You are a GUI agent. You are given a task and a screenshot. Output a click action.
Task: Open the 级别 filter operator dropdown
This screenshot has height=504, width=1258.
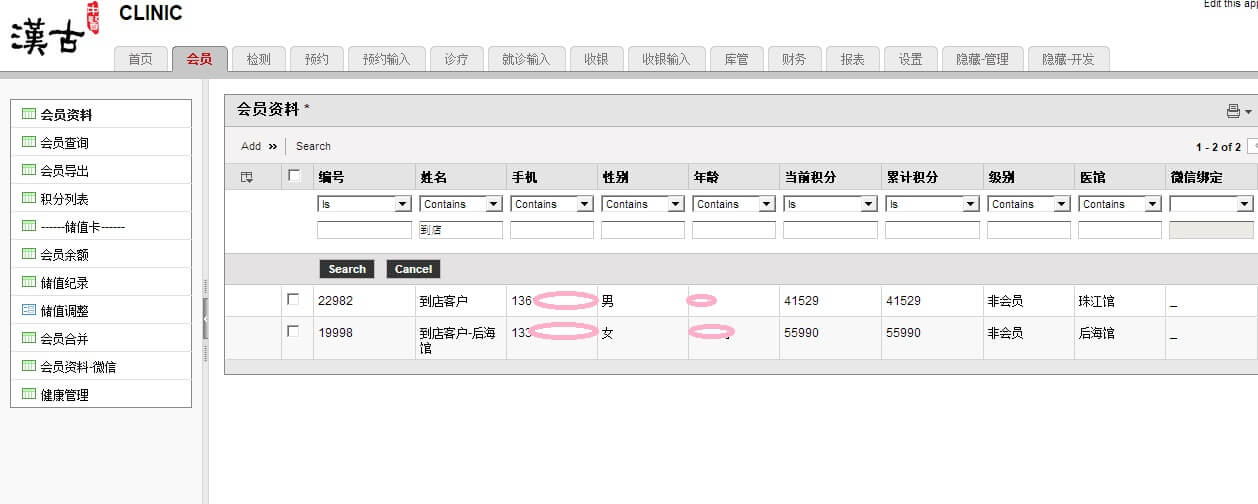pyautogui.click(x=1029, y=204)
